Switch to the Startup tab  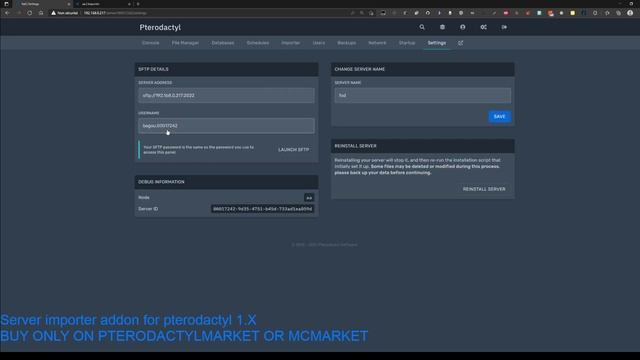click(407, 43)
